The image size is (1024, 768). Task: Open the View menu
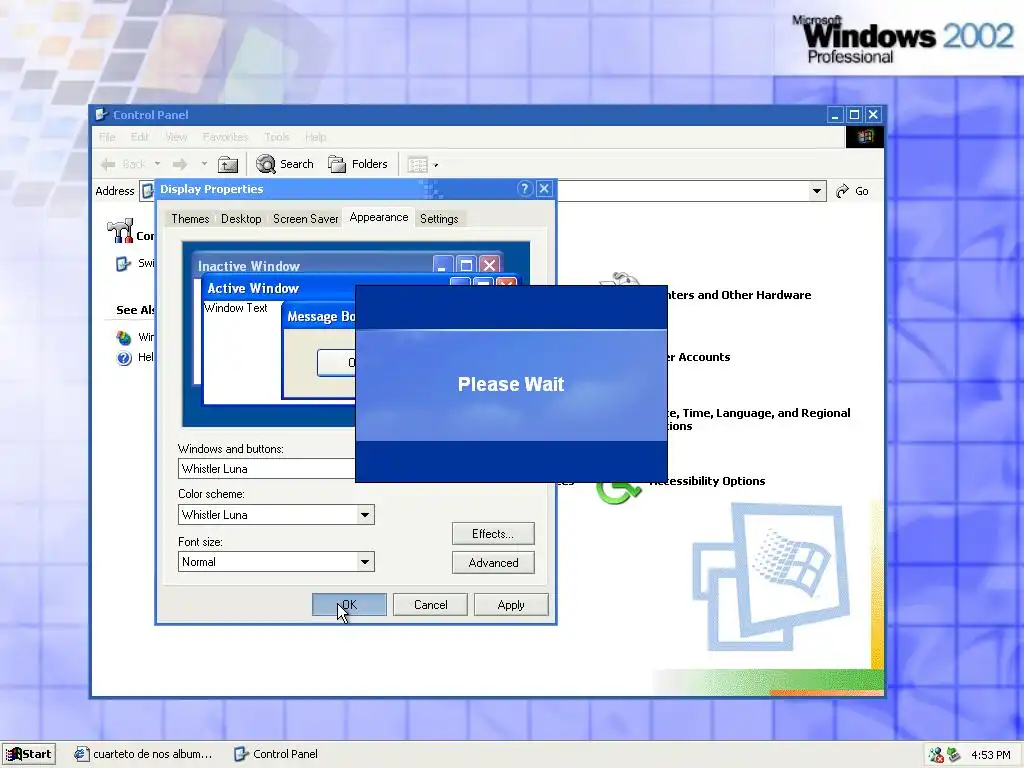[x=176, y=137]
